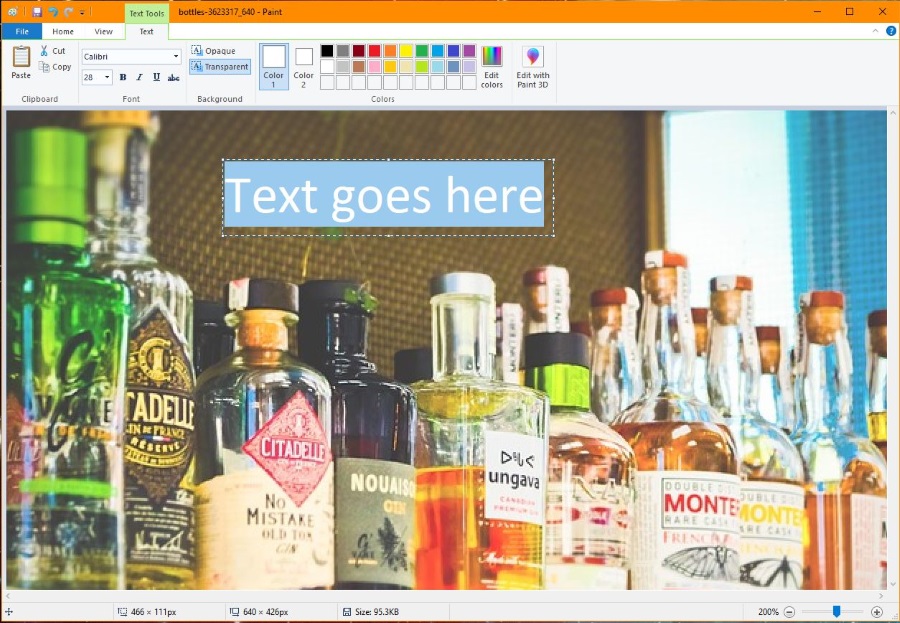Pick the orange color swatch

tap(390, 51)
